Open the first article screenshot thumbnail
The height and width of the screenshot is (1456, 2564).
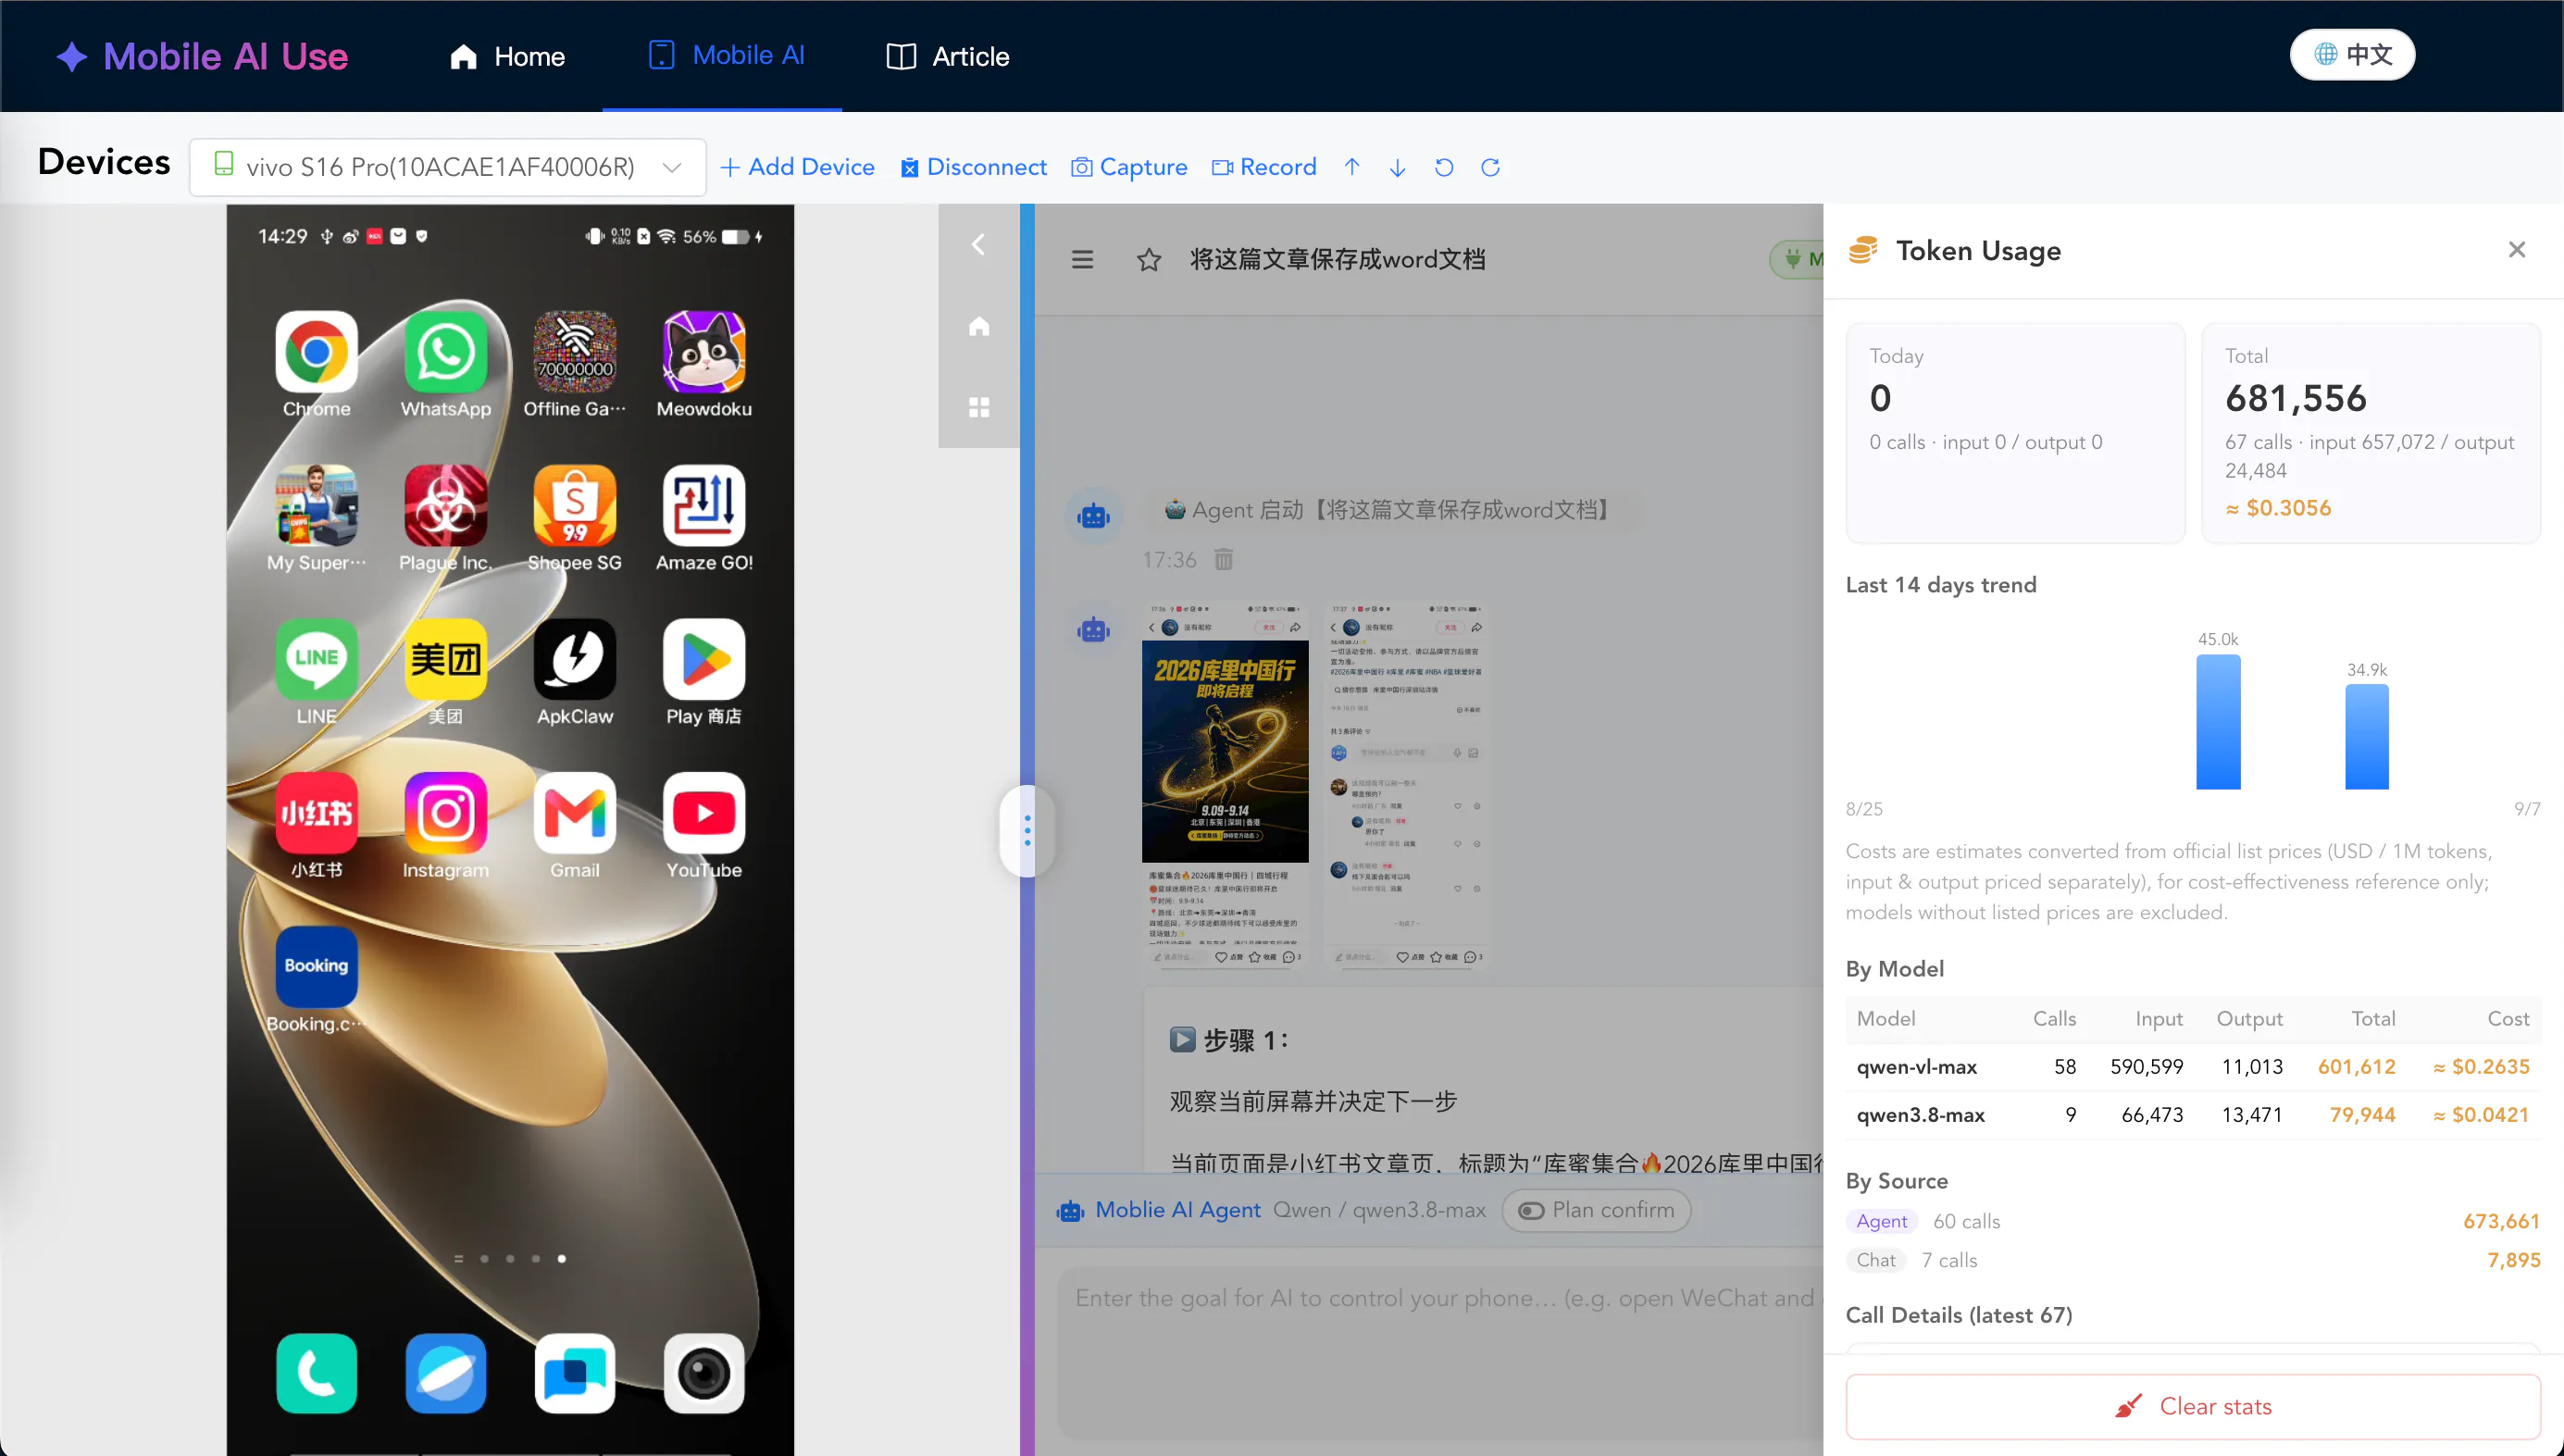click(x=1225, y=785)
